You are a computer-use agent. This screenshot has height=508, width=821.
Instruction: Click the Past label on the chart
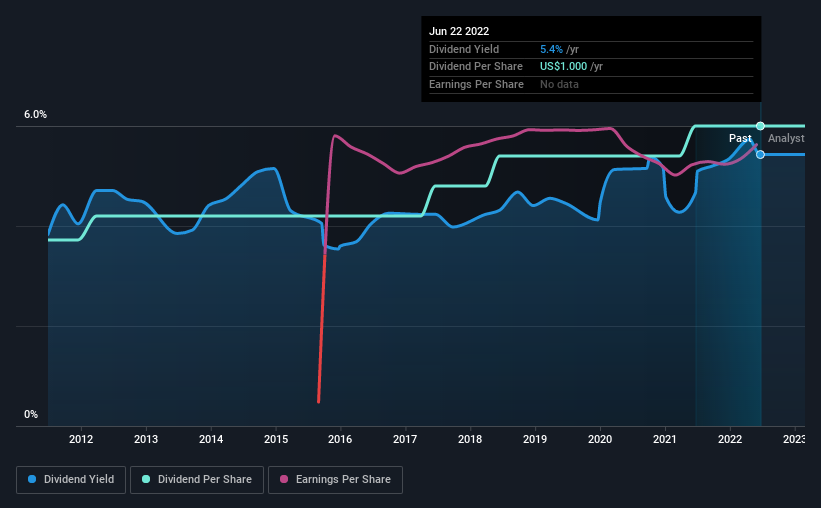740,138
